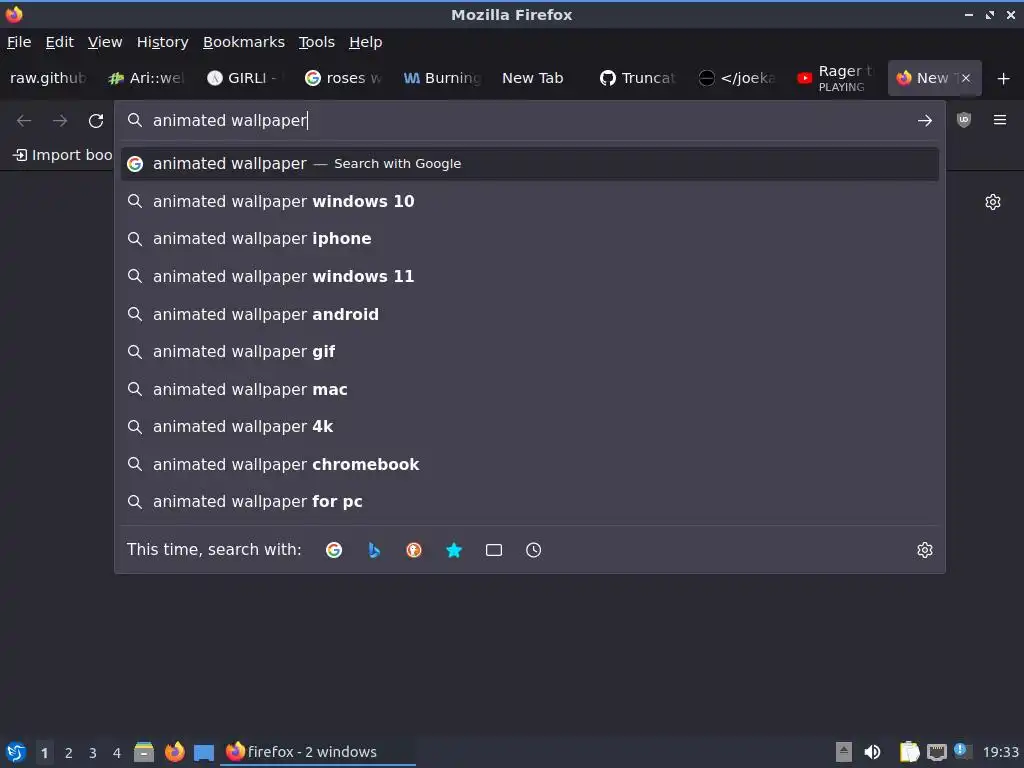Image resolution: width=1024 pixels, height=768 pixels.
Task: Click in the address bar text field
Action: click(x=529, y=120)
